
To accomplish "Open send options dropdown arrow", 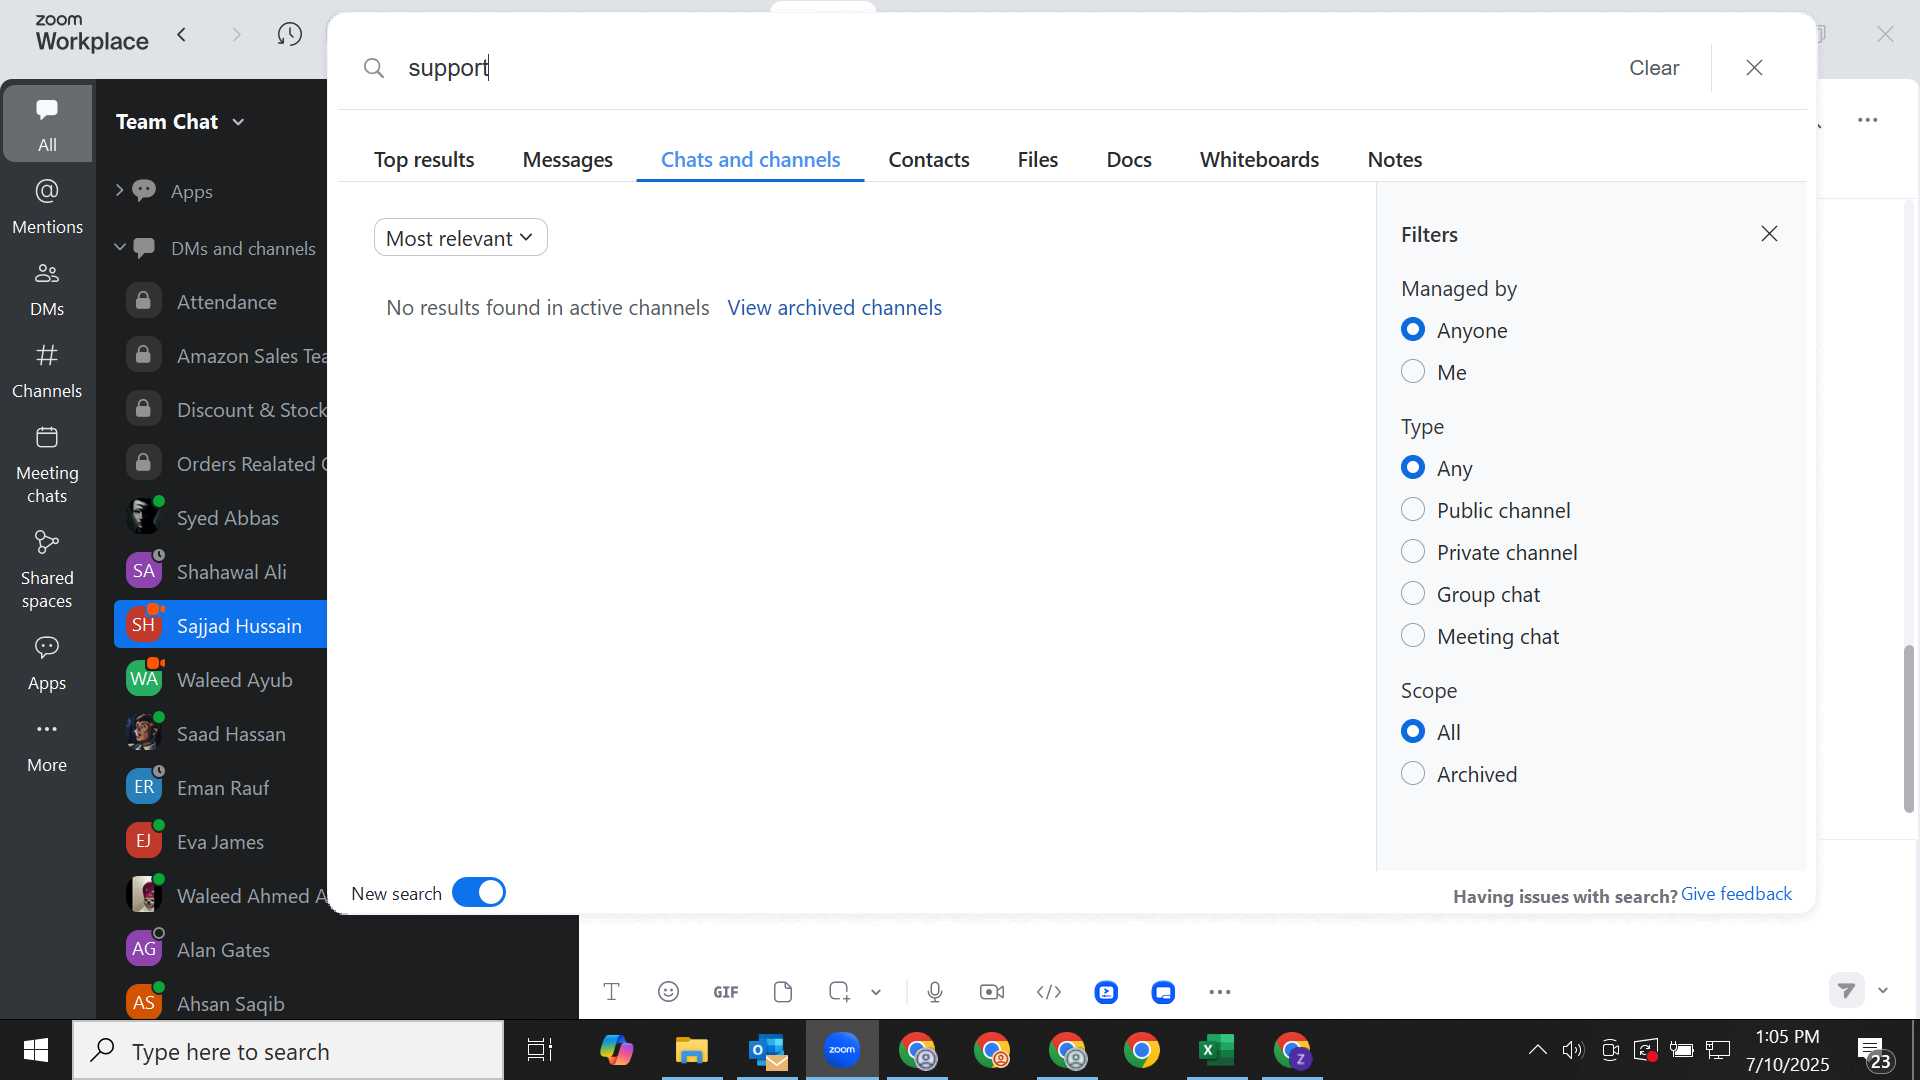I will pos(1883,990).
